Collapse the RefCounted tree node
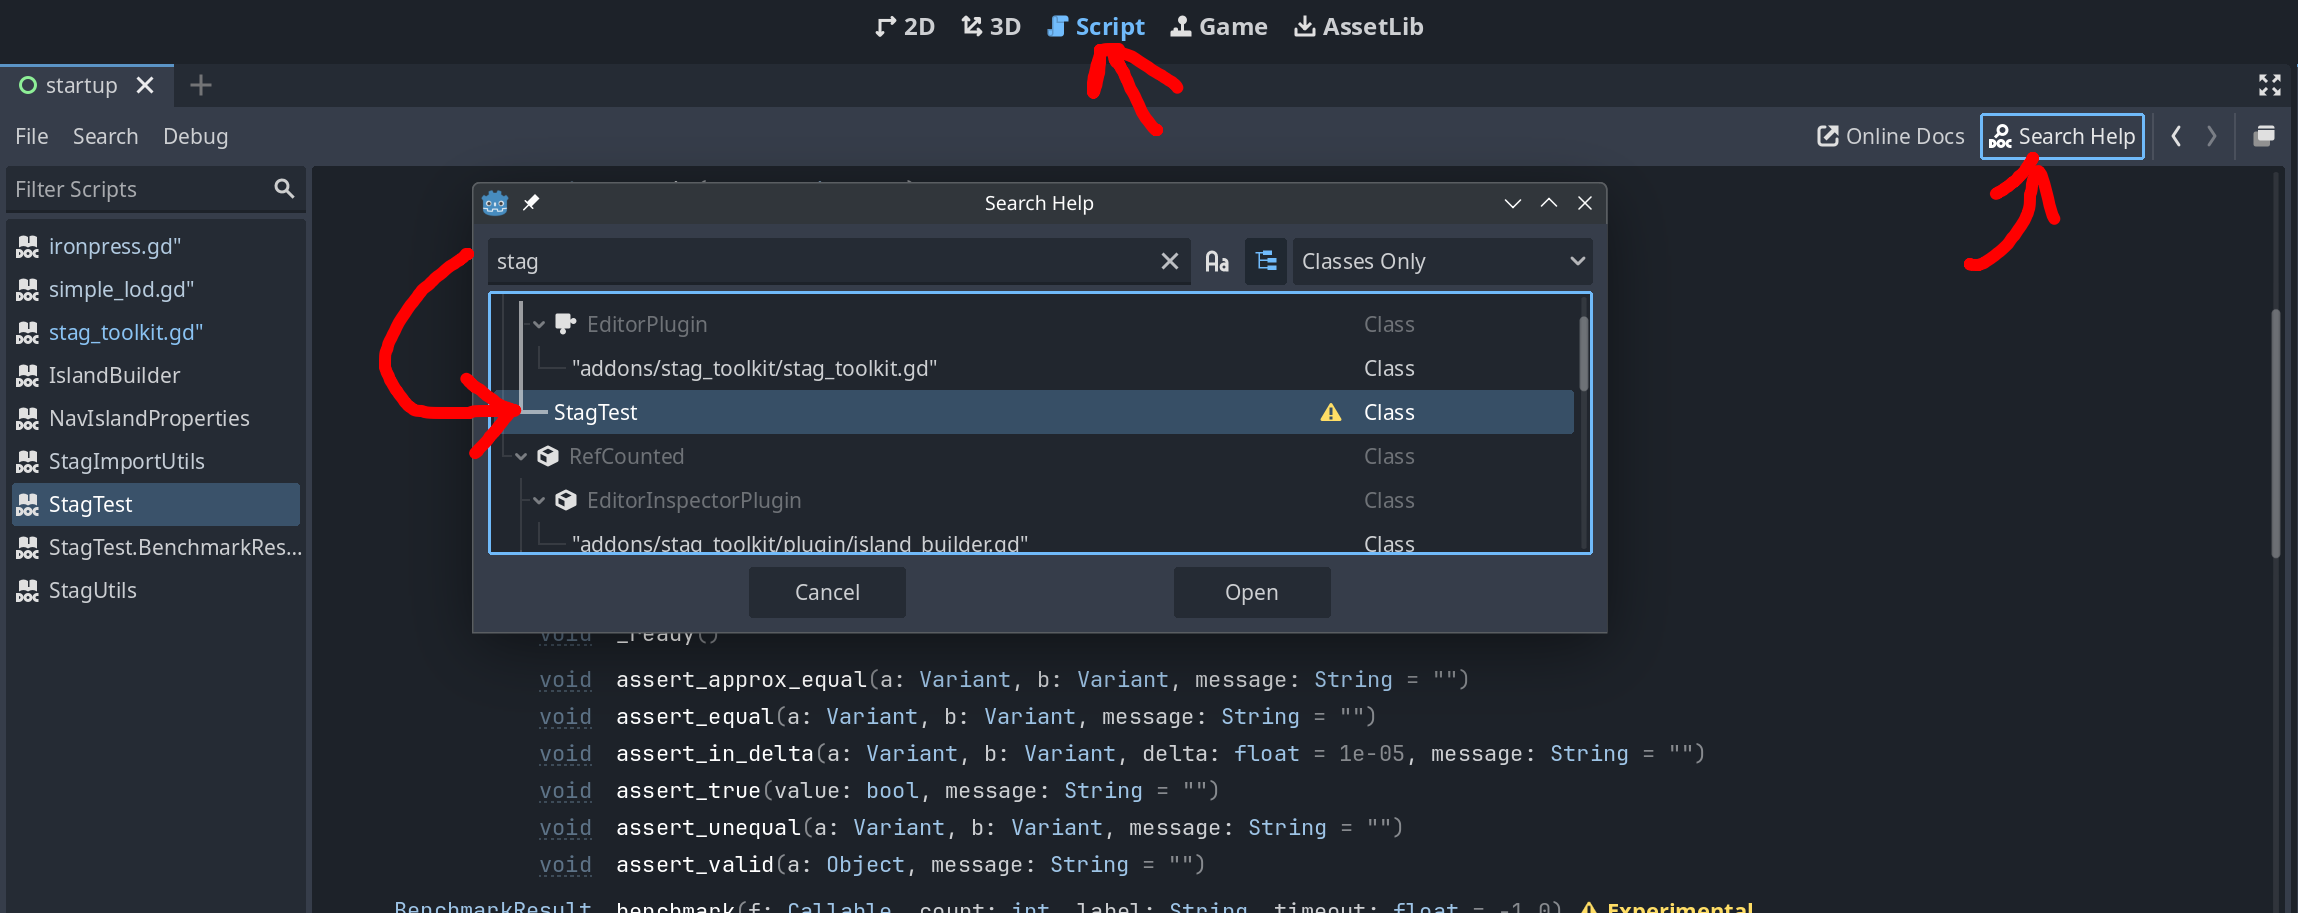2298x913 pixels. coord(521,456)
